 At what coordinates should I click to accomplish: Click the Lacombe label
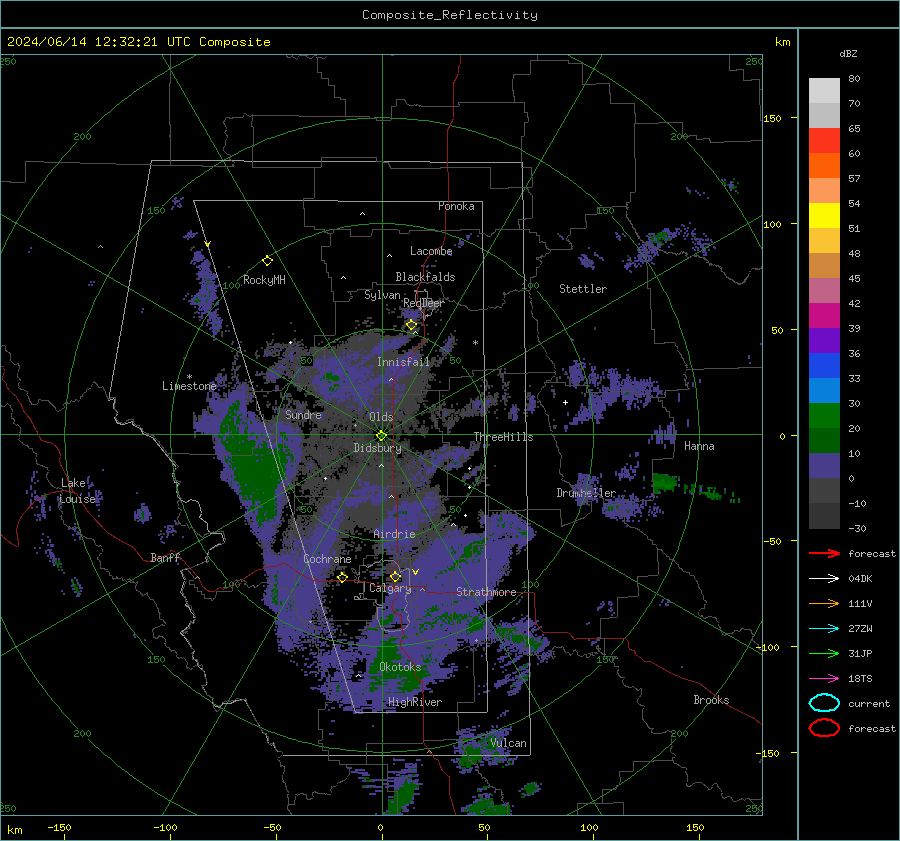click(x=431, y=251)
